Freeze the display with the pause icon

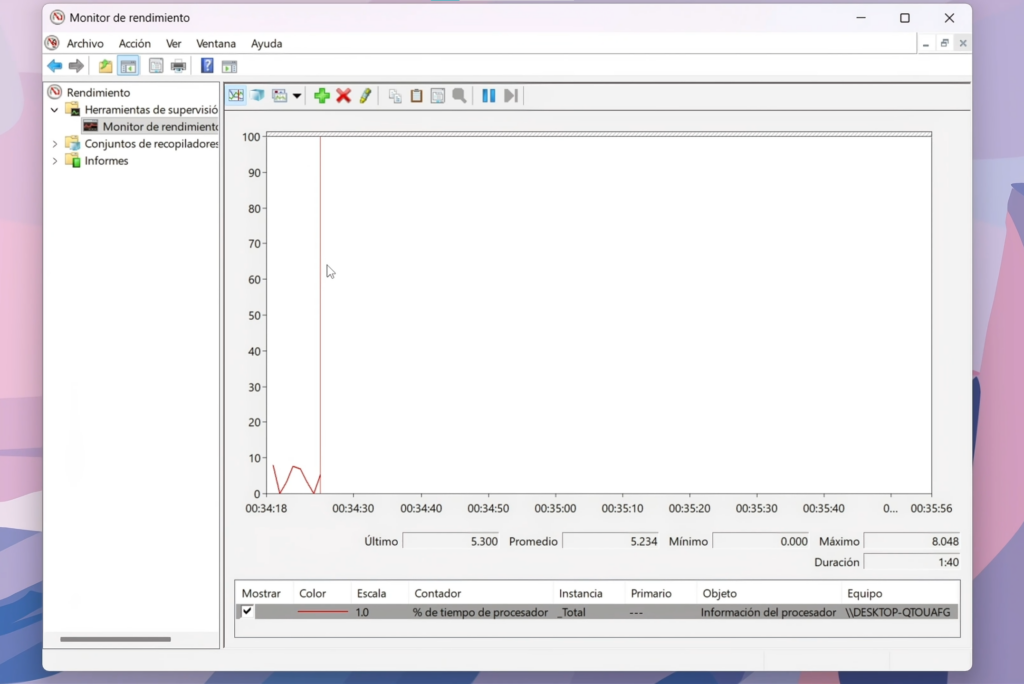point(489,95)
